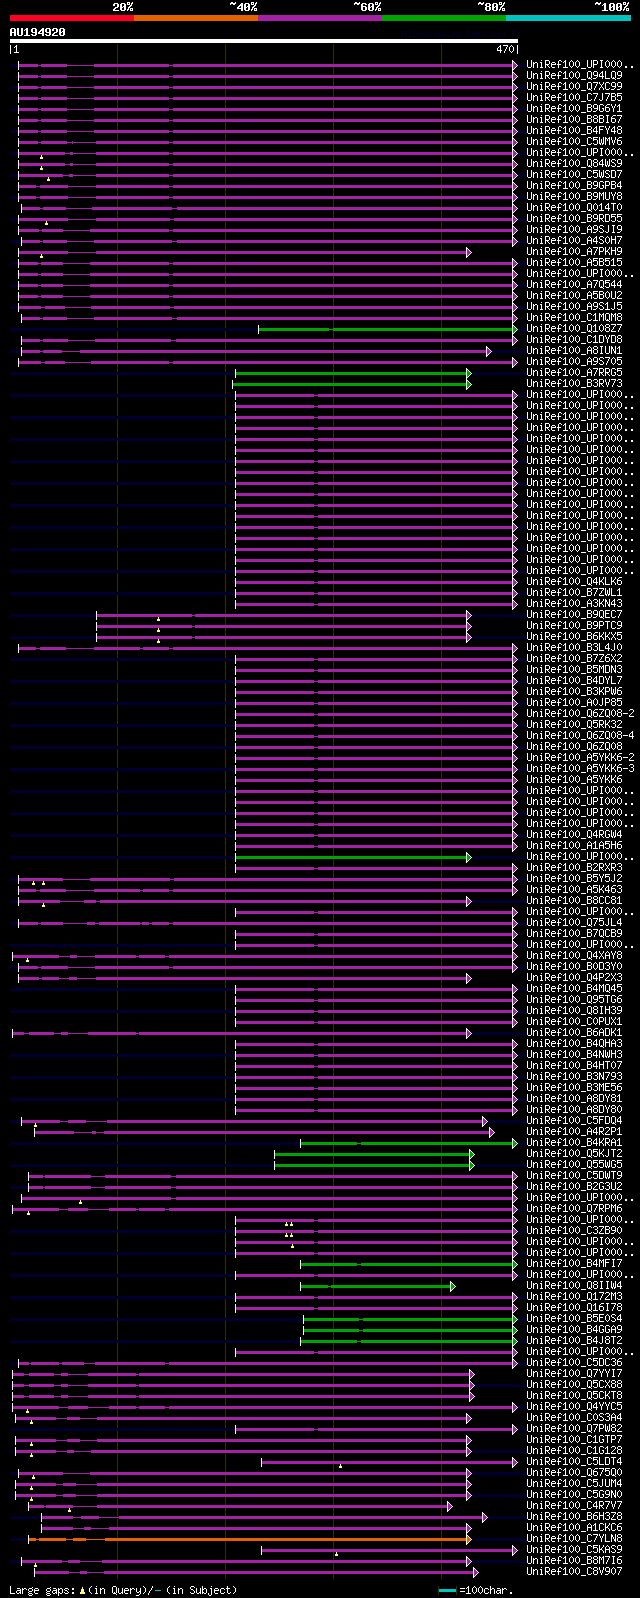Click the cyan ~100% identity legend segment
The width and height of the screenshot is (640, 1598).
click(x=568, y=18)
